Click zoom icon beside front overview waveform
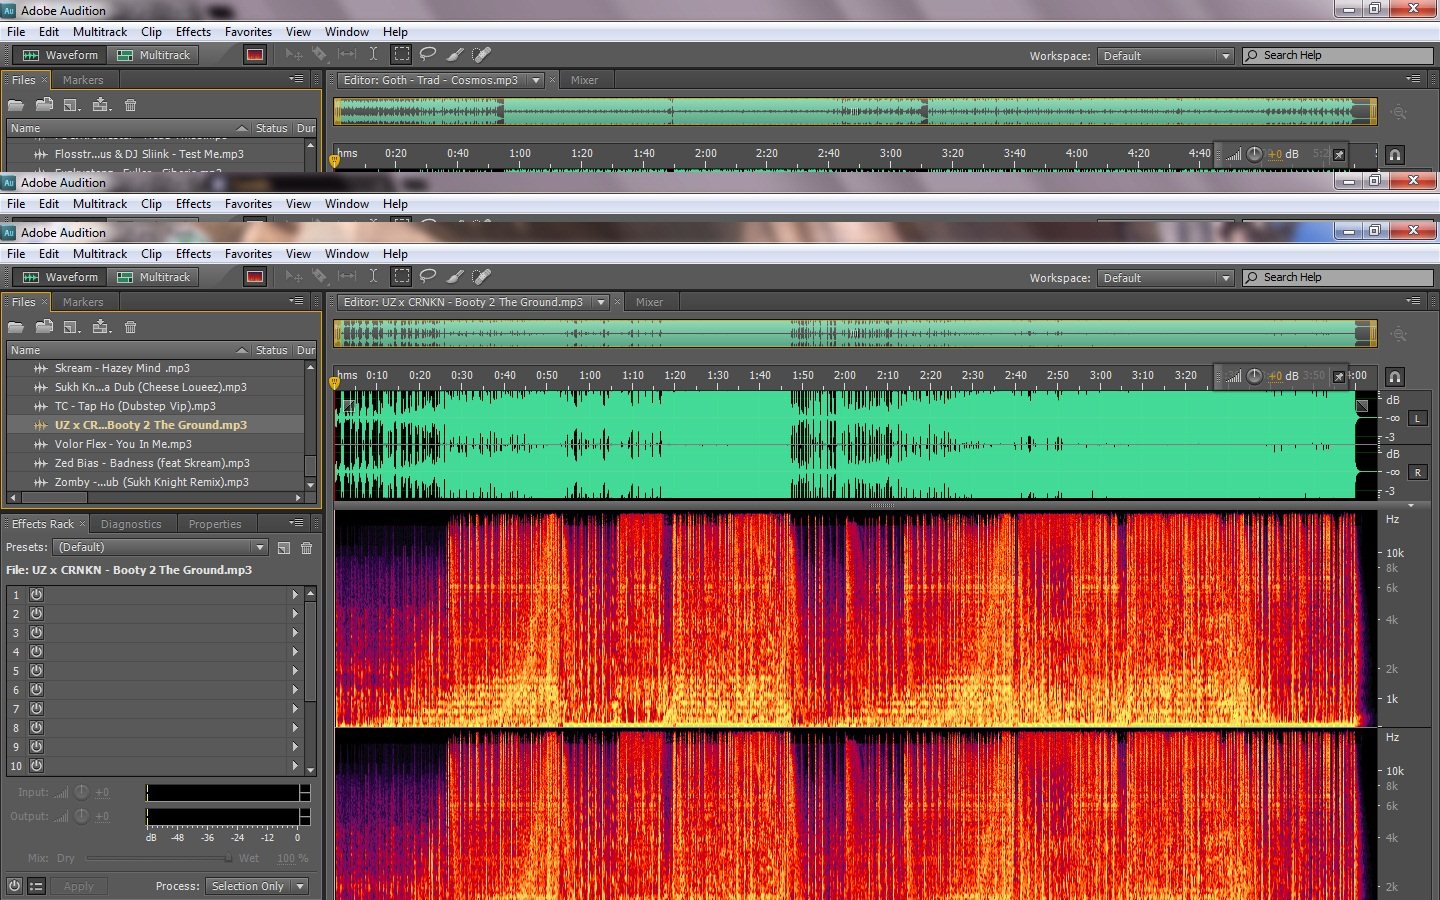1440x900 pixels. (1399, 335)
